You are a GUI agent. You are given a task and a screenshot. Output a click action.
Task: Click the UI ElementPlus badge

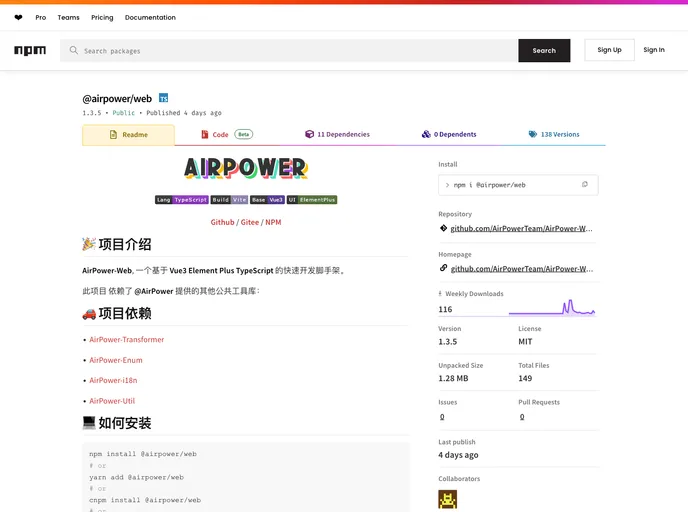[x=312, y=200]
